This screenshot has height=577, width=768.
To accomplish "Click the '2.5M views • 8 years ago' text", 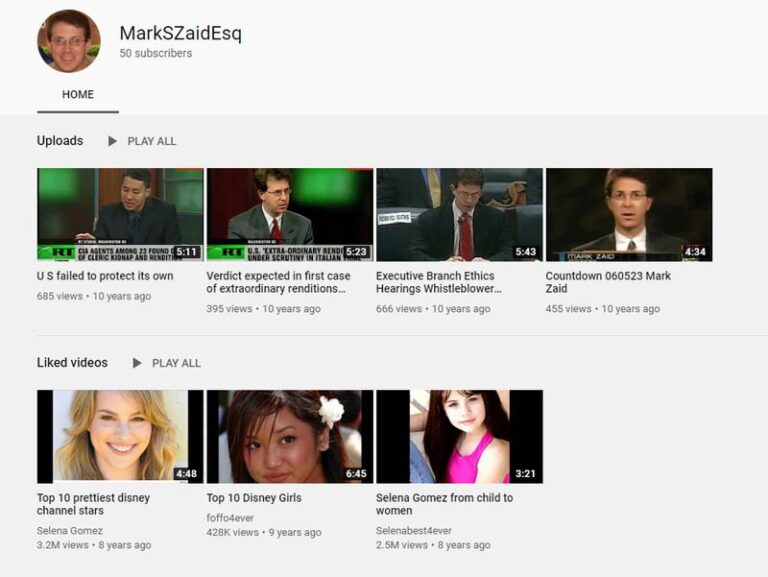I will 433,545.
